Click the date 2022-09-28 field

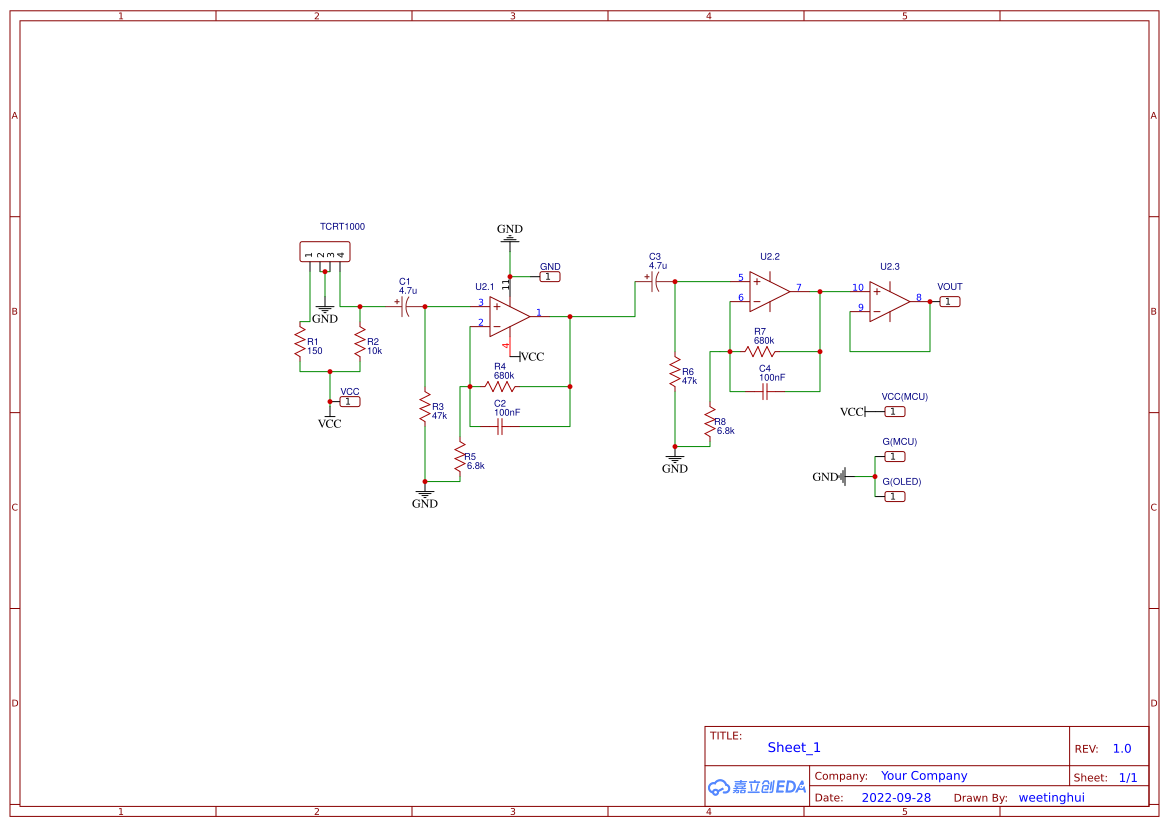pyautogui.click(x=896, y=798)
